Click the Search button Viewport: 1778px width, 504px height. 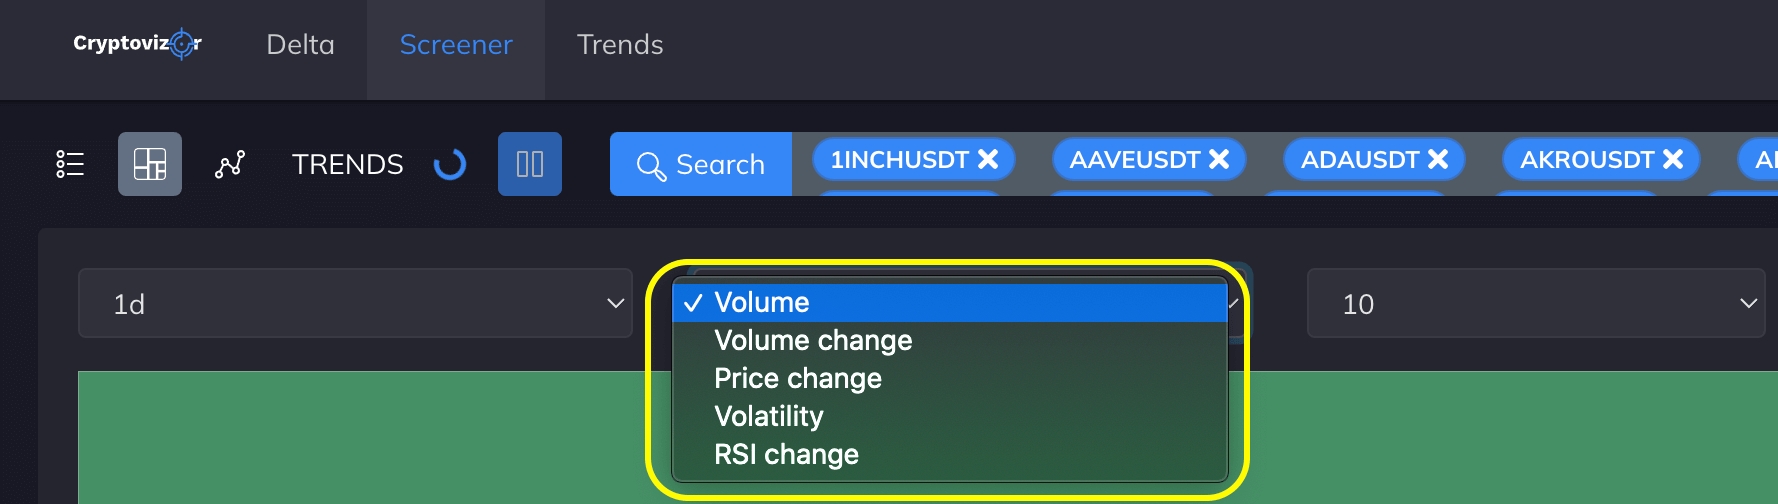pos(701,164)
